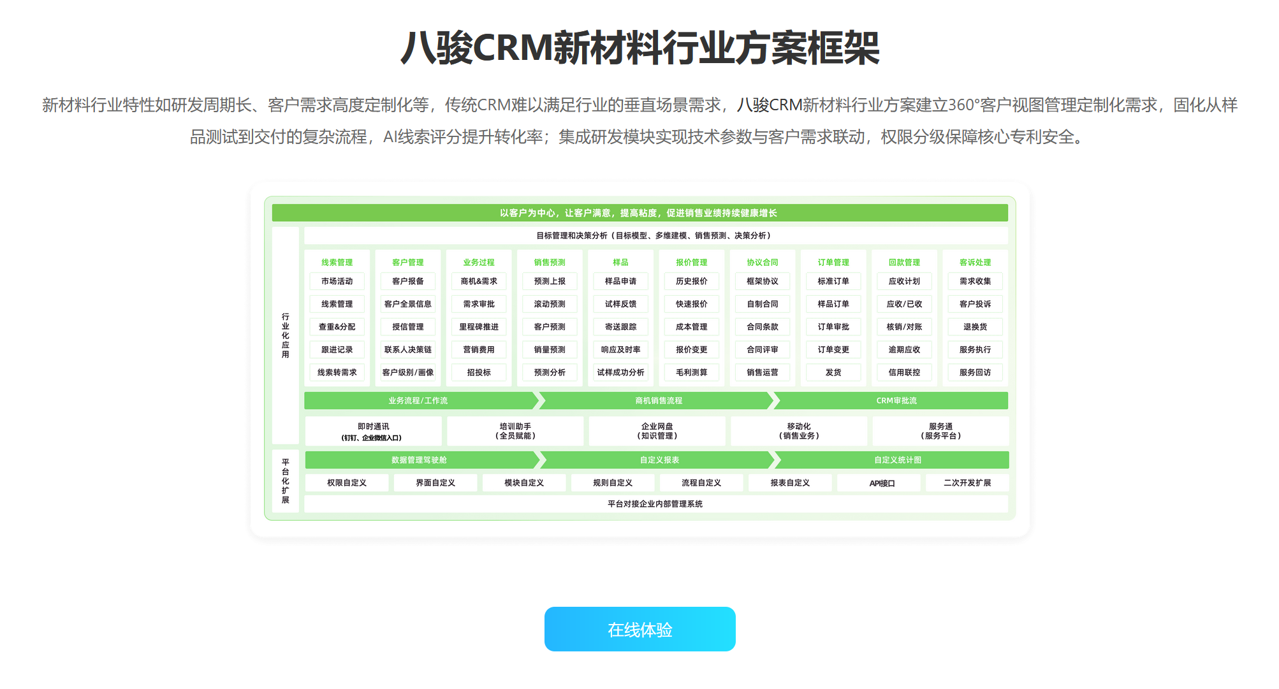This screenshot has width=1279, height=689.
Task: Select the 市场活动 box in the diagram
Action: pyautogui.click(x=337, y=282)
